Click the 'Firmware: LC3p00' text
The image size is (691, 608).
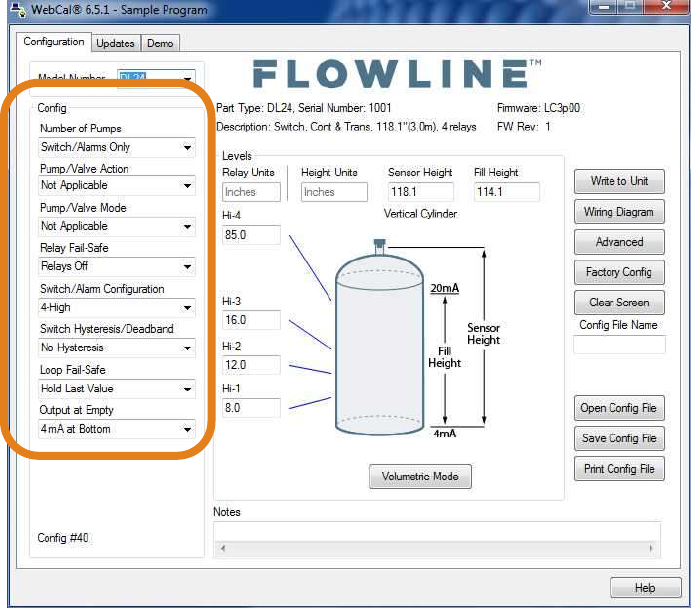coord(539,108)
